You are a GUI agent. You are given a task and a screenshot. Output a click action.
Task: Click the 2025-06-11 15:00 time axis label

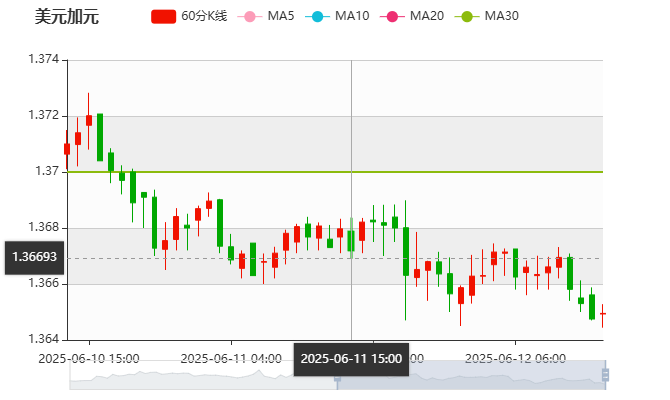click(351, 358)
